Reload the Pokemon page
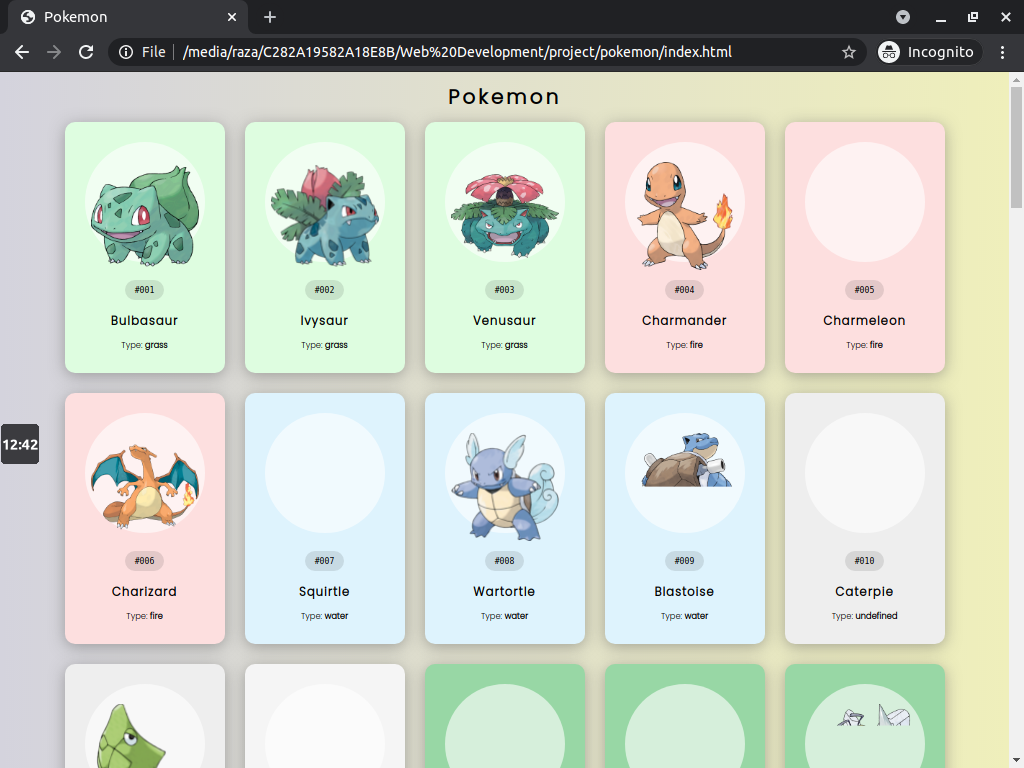The height and width of the screenshot is (768, 1024). coord(86,52)
